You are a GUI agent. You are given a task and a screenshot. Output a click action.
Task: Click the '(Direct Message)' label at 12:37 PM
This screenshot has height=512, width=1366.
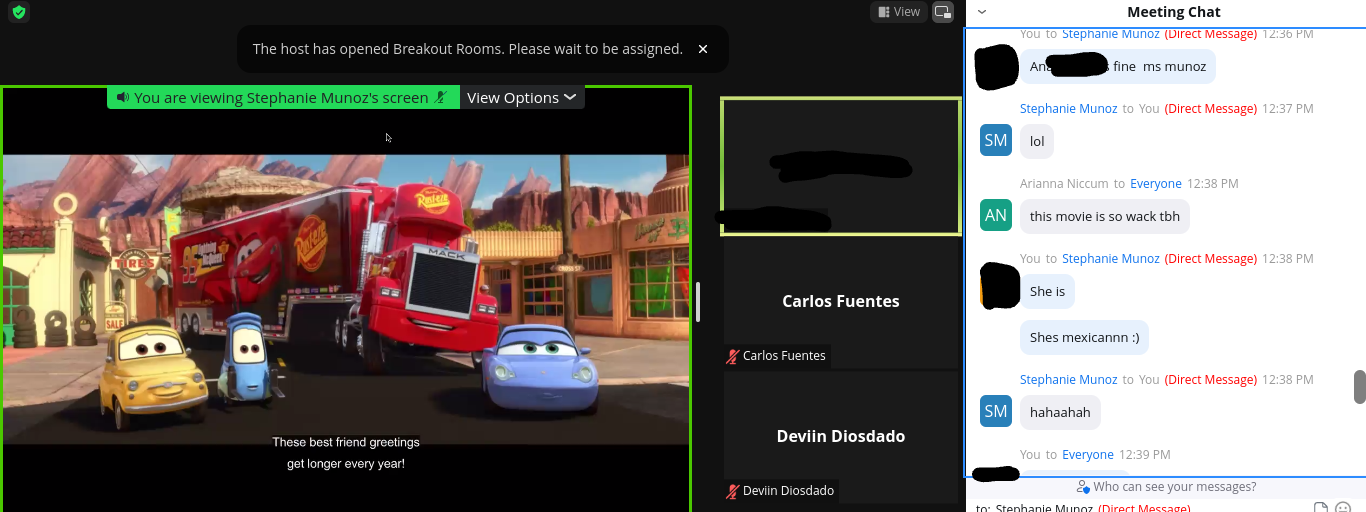coord(1210,108)
